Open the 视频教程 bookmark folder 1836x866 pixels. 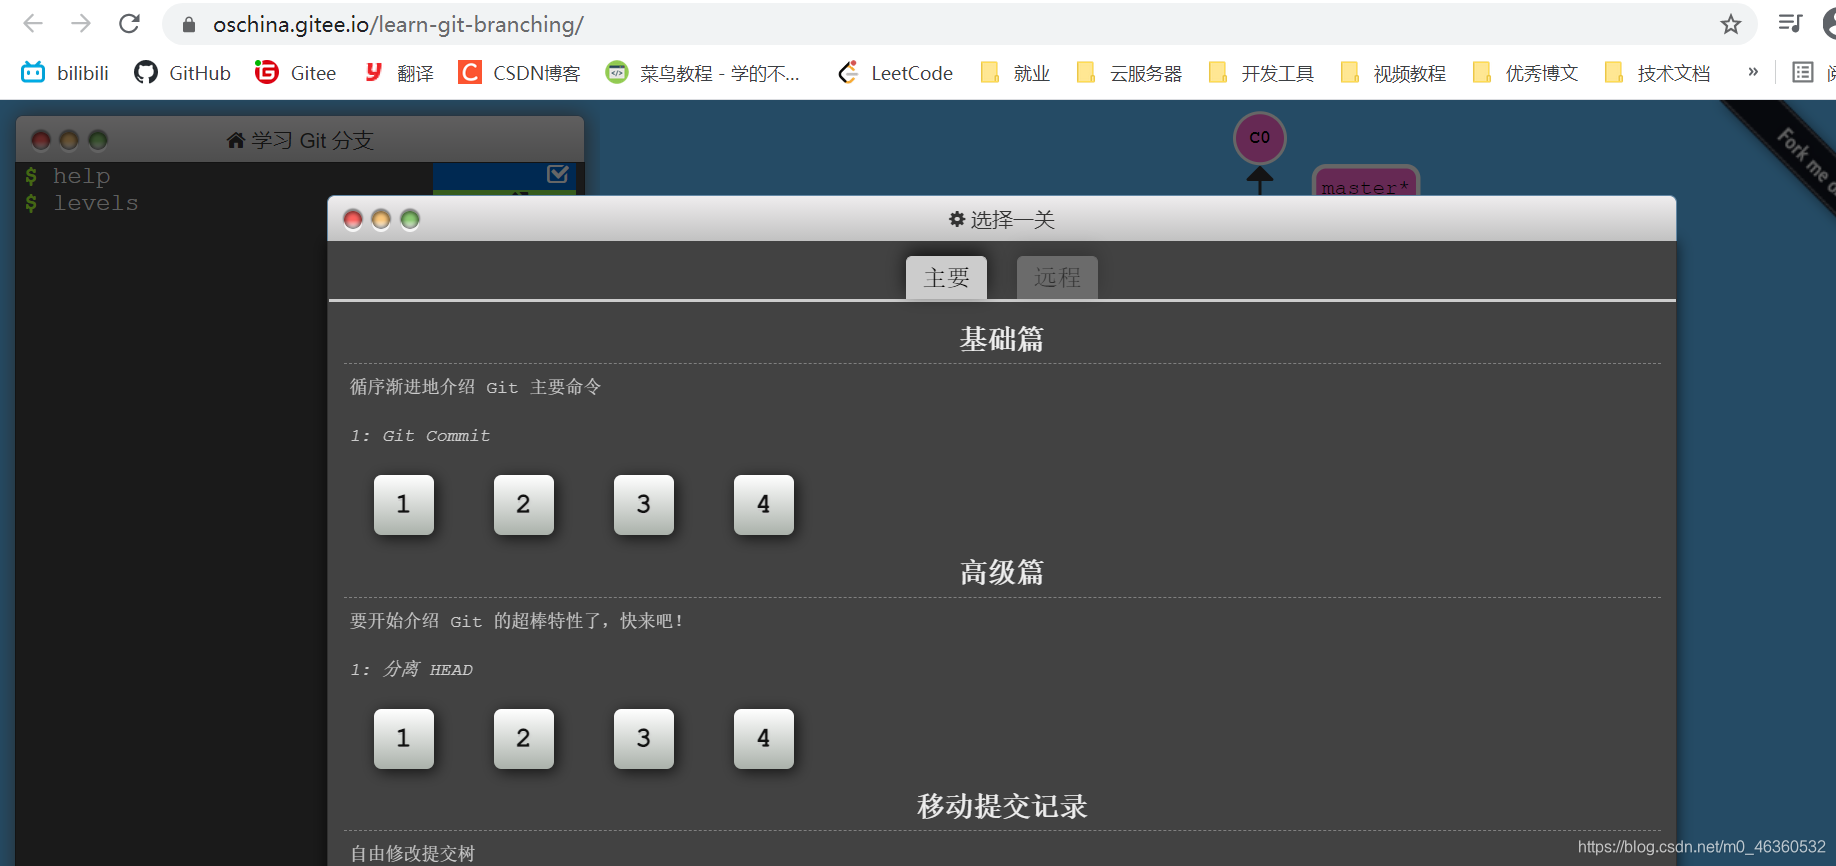(x=1394, y=73)
